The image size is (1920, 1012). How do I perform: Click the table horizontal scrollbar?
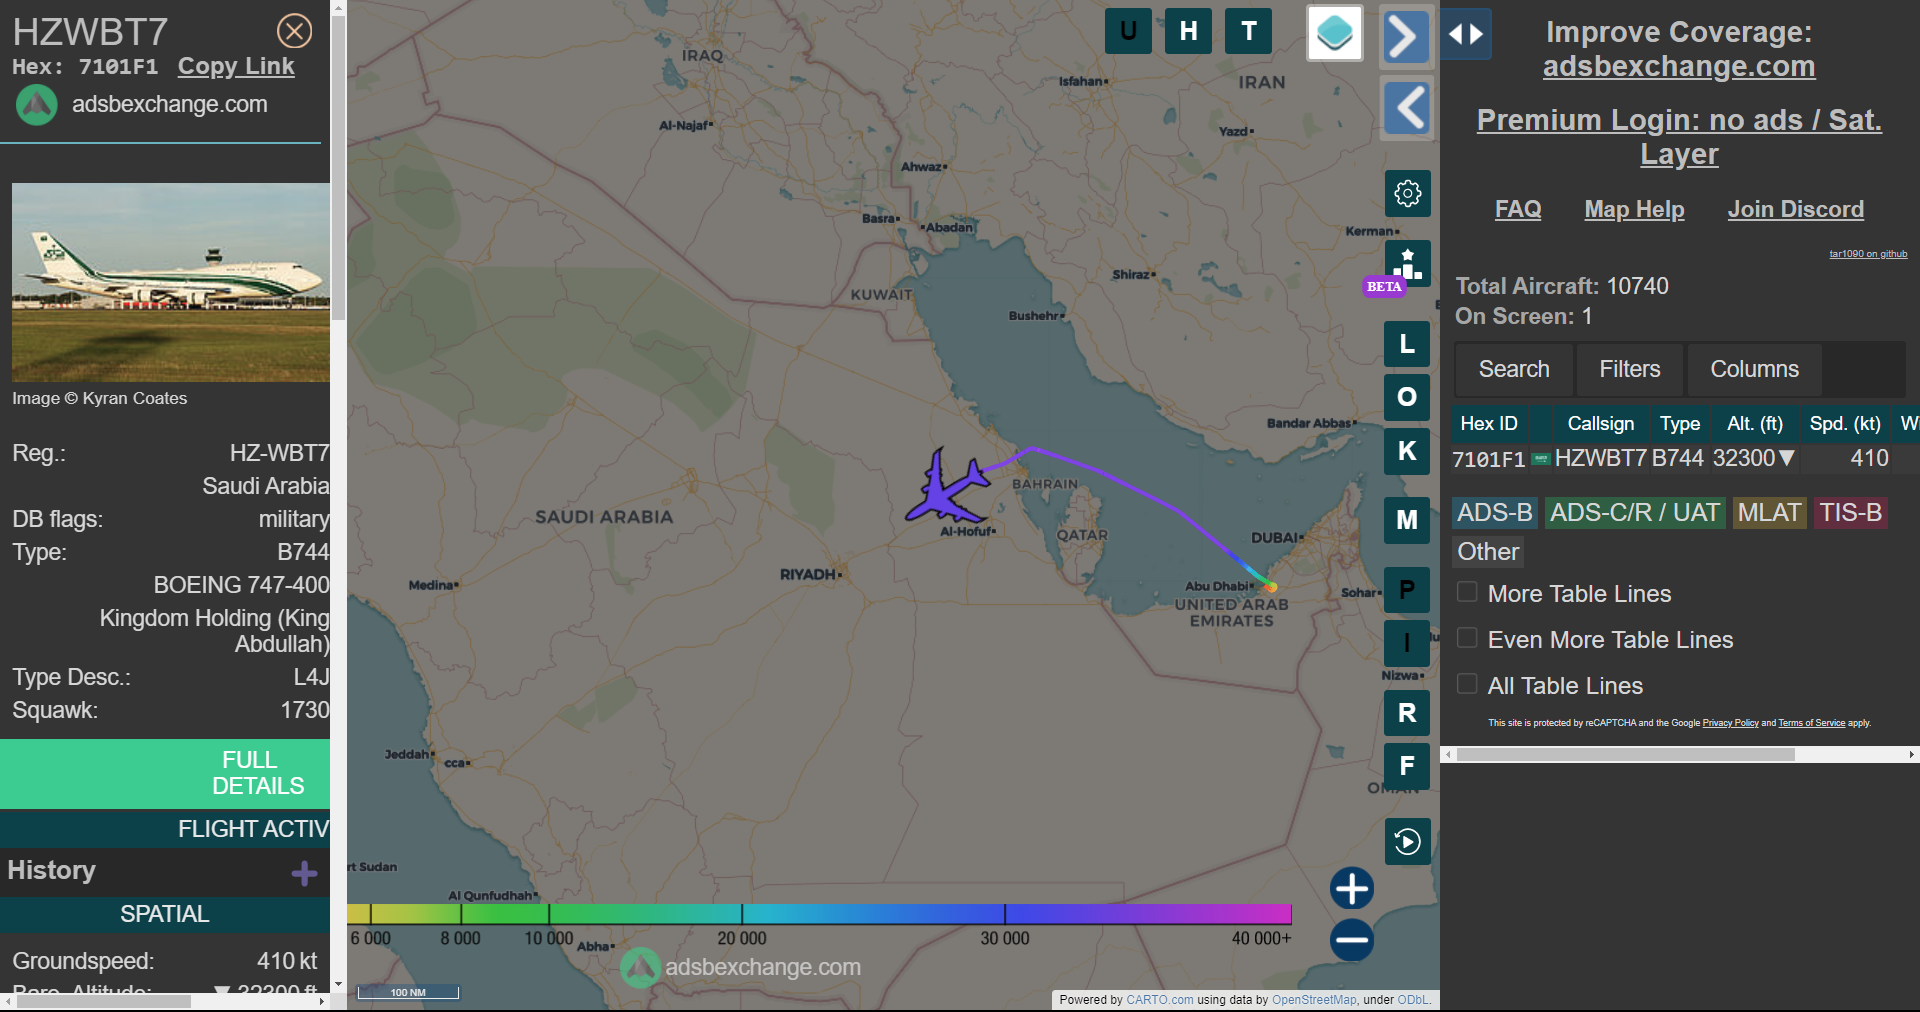pos(1625,755)
